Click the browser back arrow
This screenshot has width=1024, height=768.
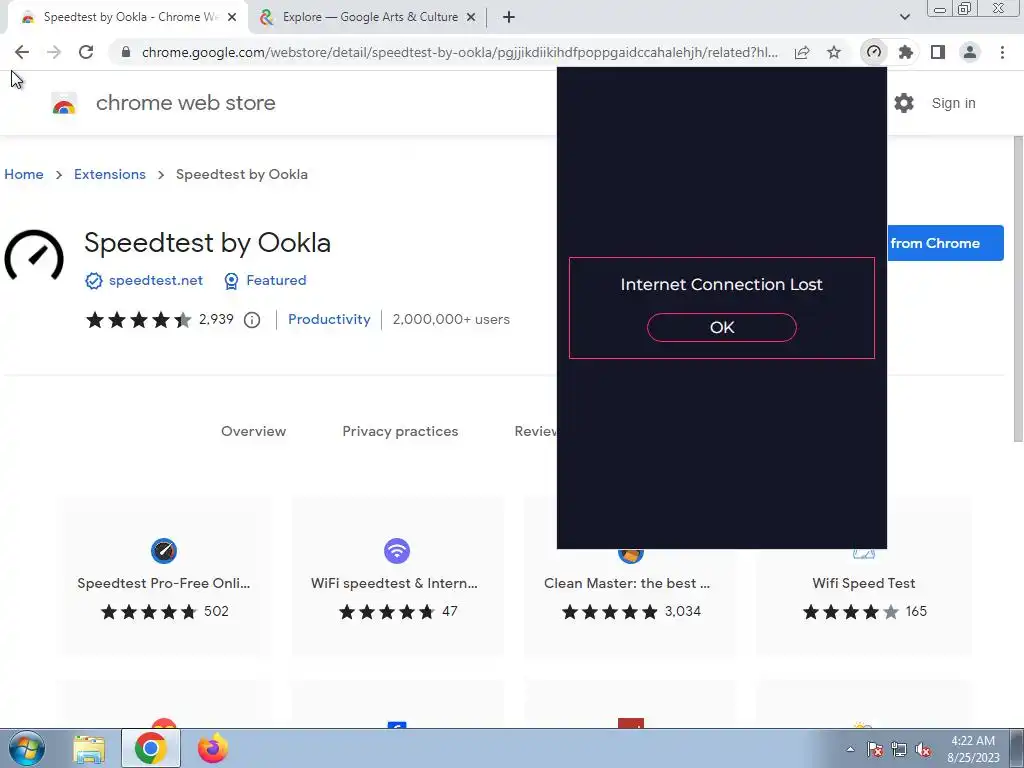22,52
